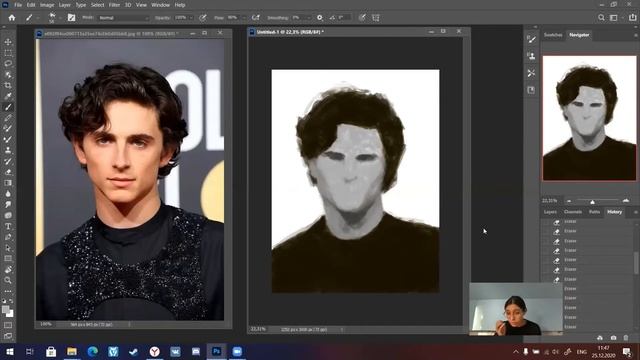Select the Rectangular Marquee tool
This screenshot has height=360, width=640.
(x=8, y=53)
